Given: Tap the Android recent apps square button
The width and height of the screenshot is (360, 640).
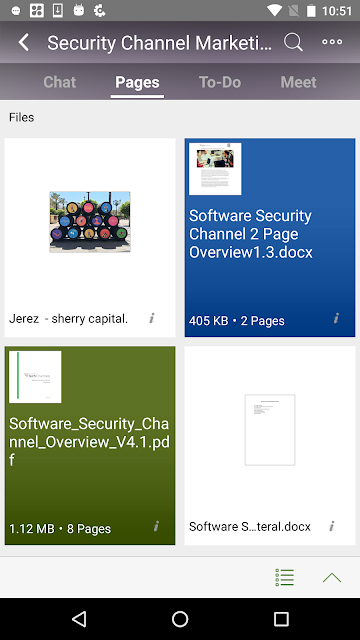Looking at the screenshot, I should click(281, 619).
